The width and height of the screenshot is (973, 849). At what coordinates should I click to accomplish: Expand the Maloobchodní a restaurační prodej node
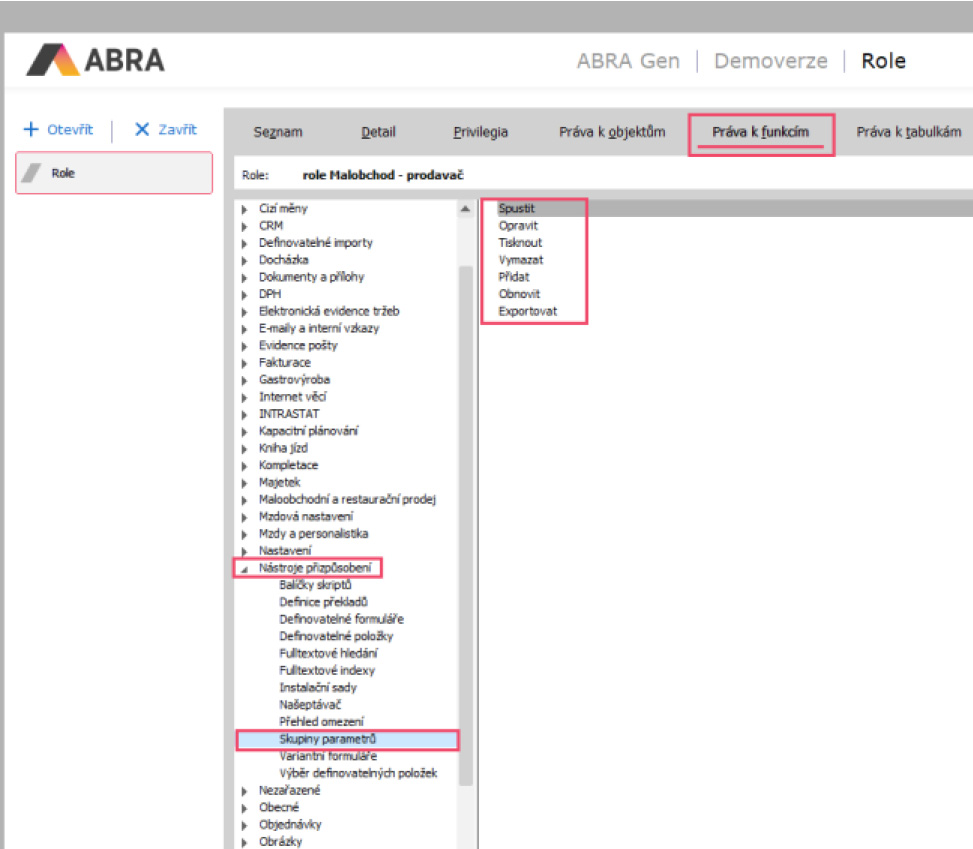[243, 499]
